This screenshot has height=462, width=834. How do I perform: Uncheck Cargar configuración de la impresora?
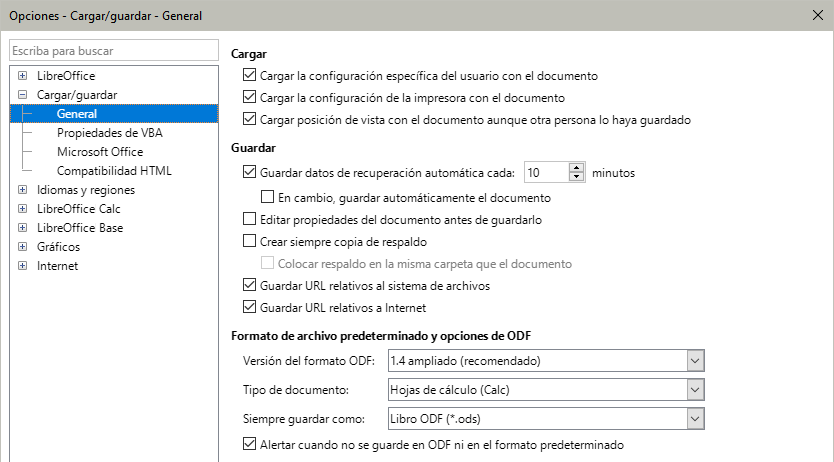click(x=249, y=97)
